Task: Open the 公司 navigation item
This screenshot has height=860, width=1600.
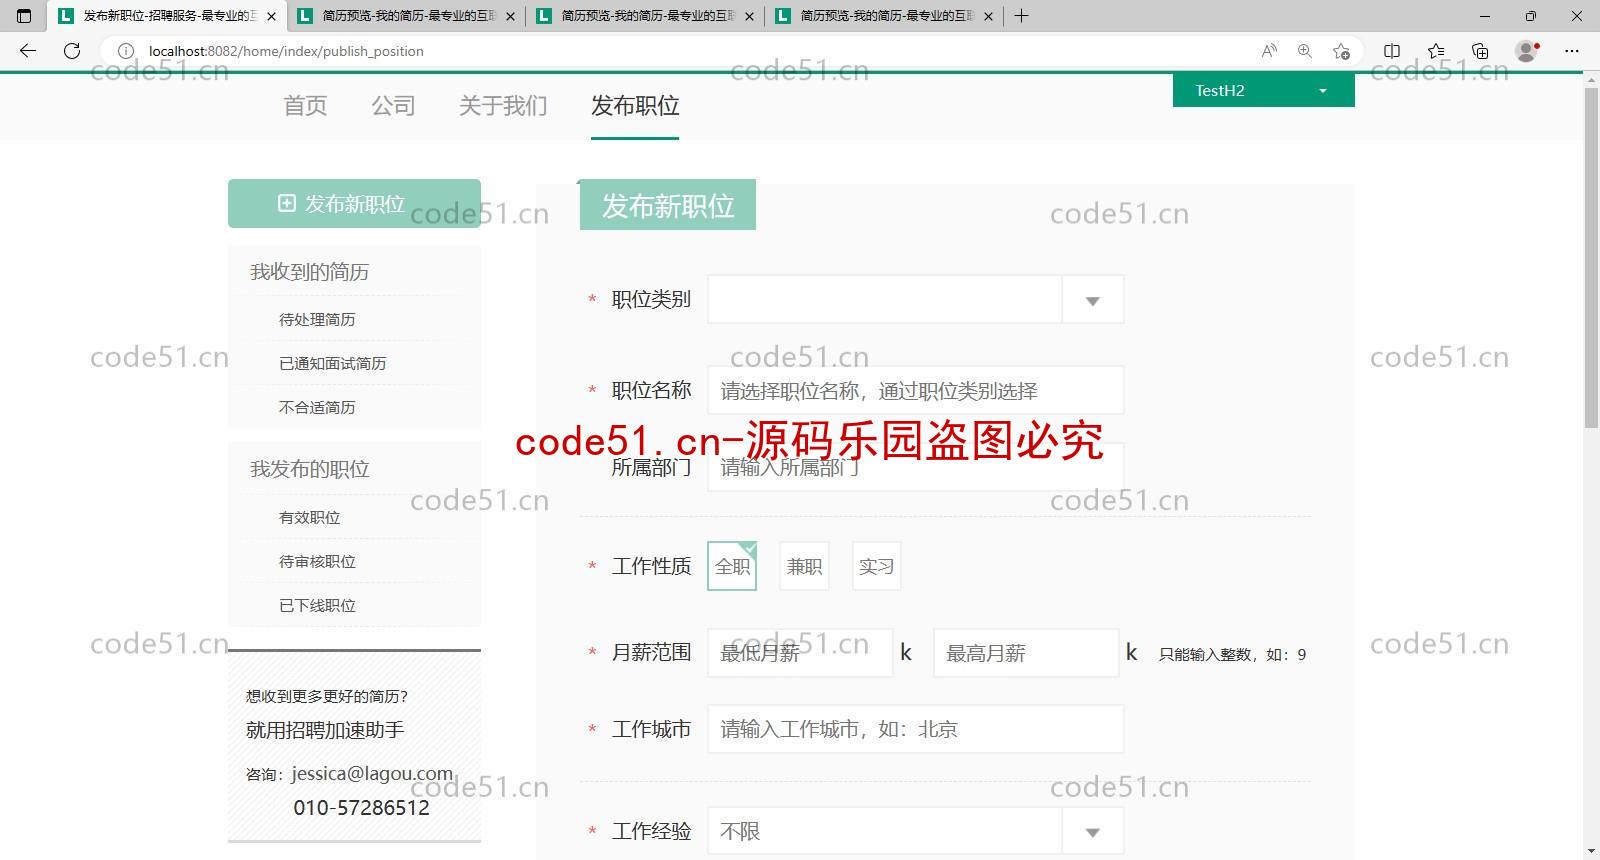Action: [x=393, y=106]
